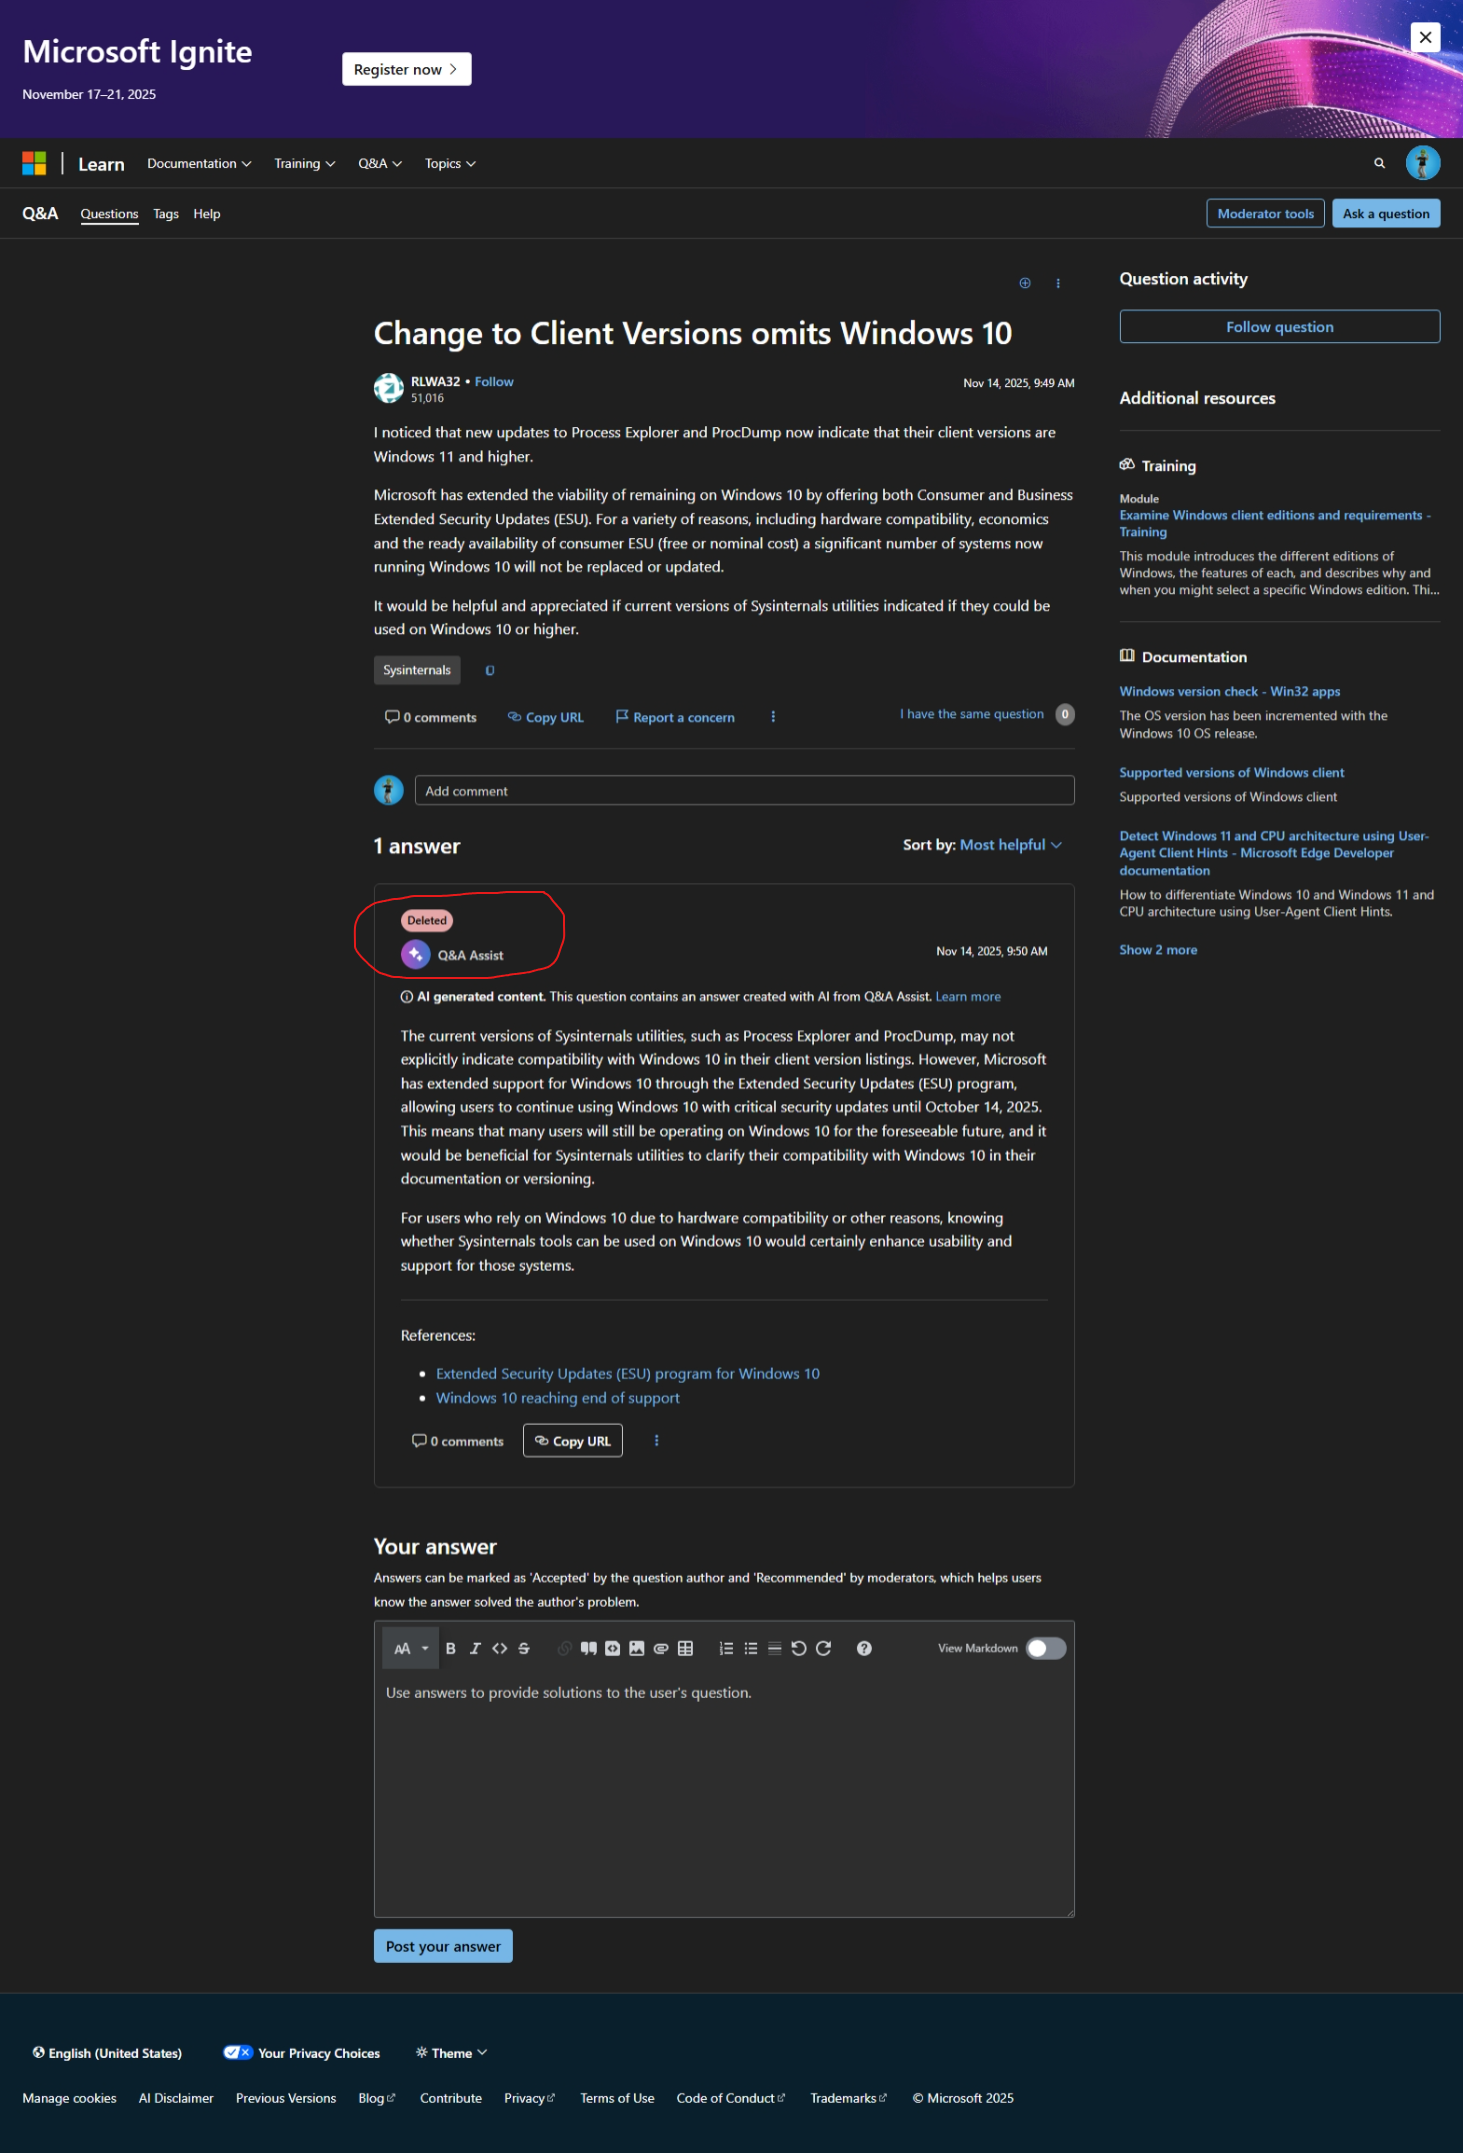The height and width of the screenshot is (2153, 1463).
Task: Click I have the same question
Action: pyautogui.click(x=971, y=714)
